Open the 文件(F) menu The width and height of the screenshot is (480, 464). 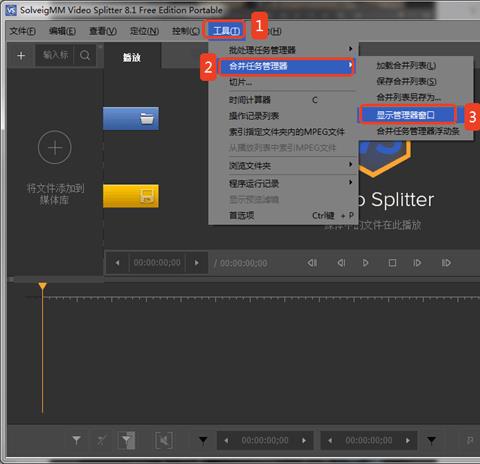coord(23,31)
